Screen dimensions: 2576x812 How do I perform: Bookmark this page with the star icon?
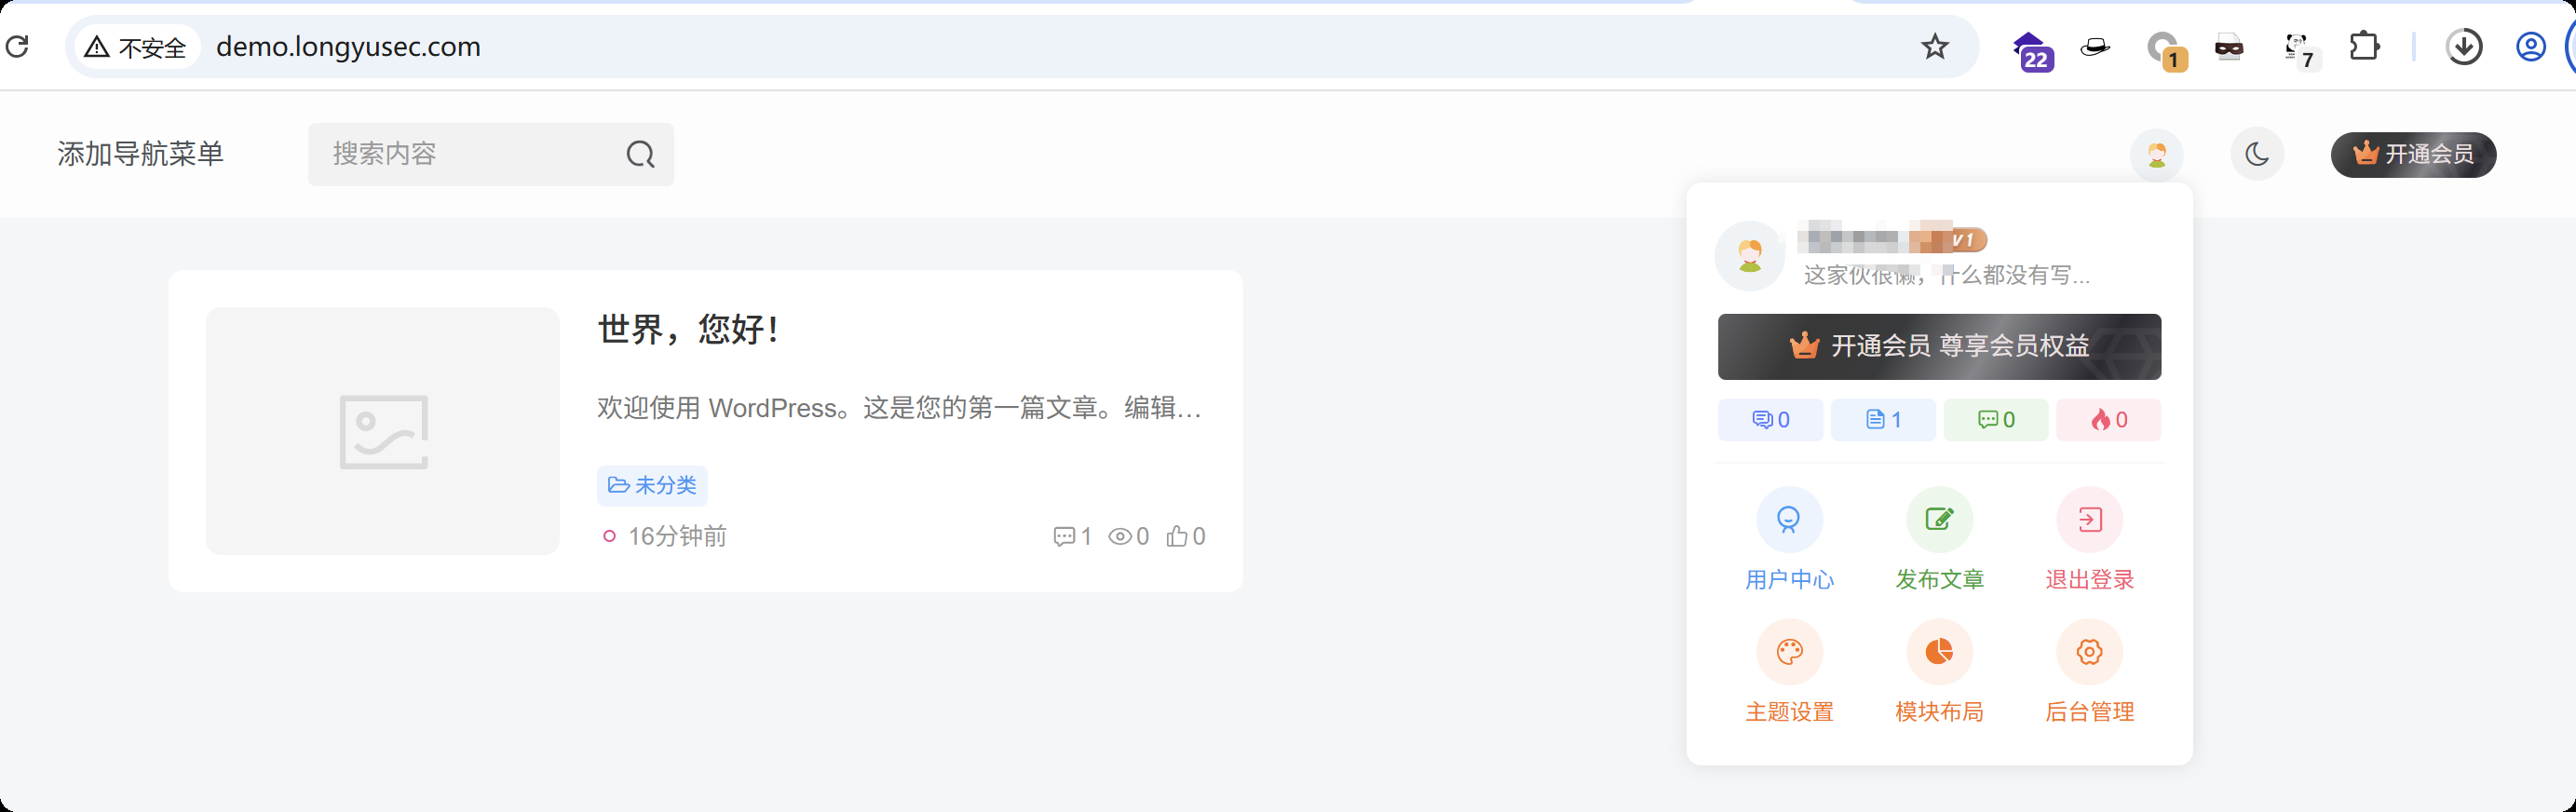pyautogui.click(x=1935, y=46)
